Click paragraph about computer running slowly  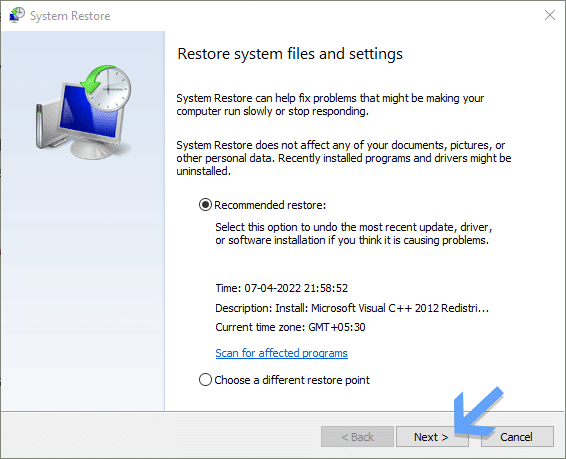pos(330,105)
